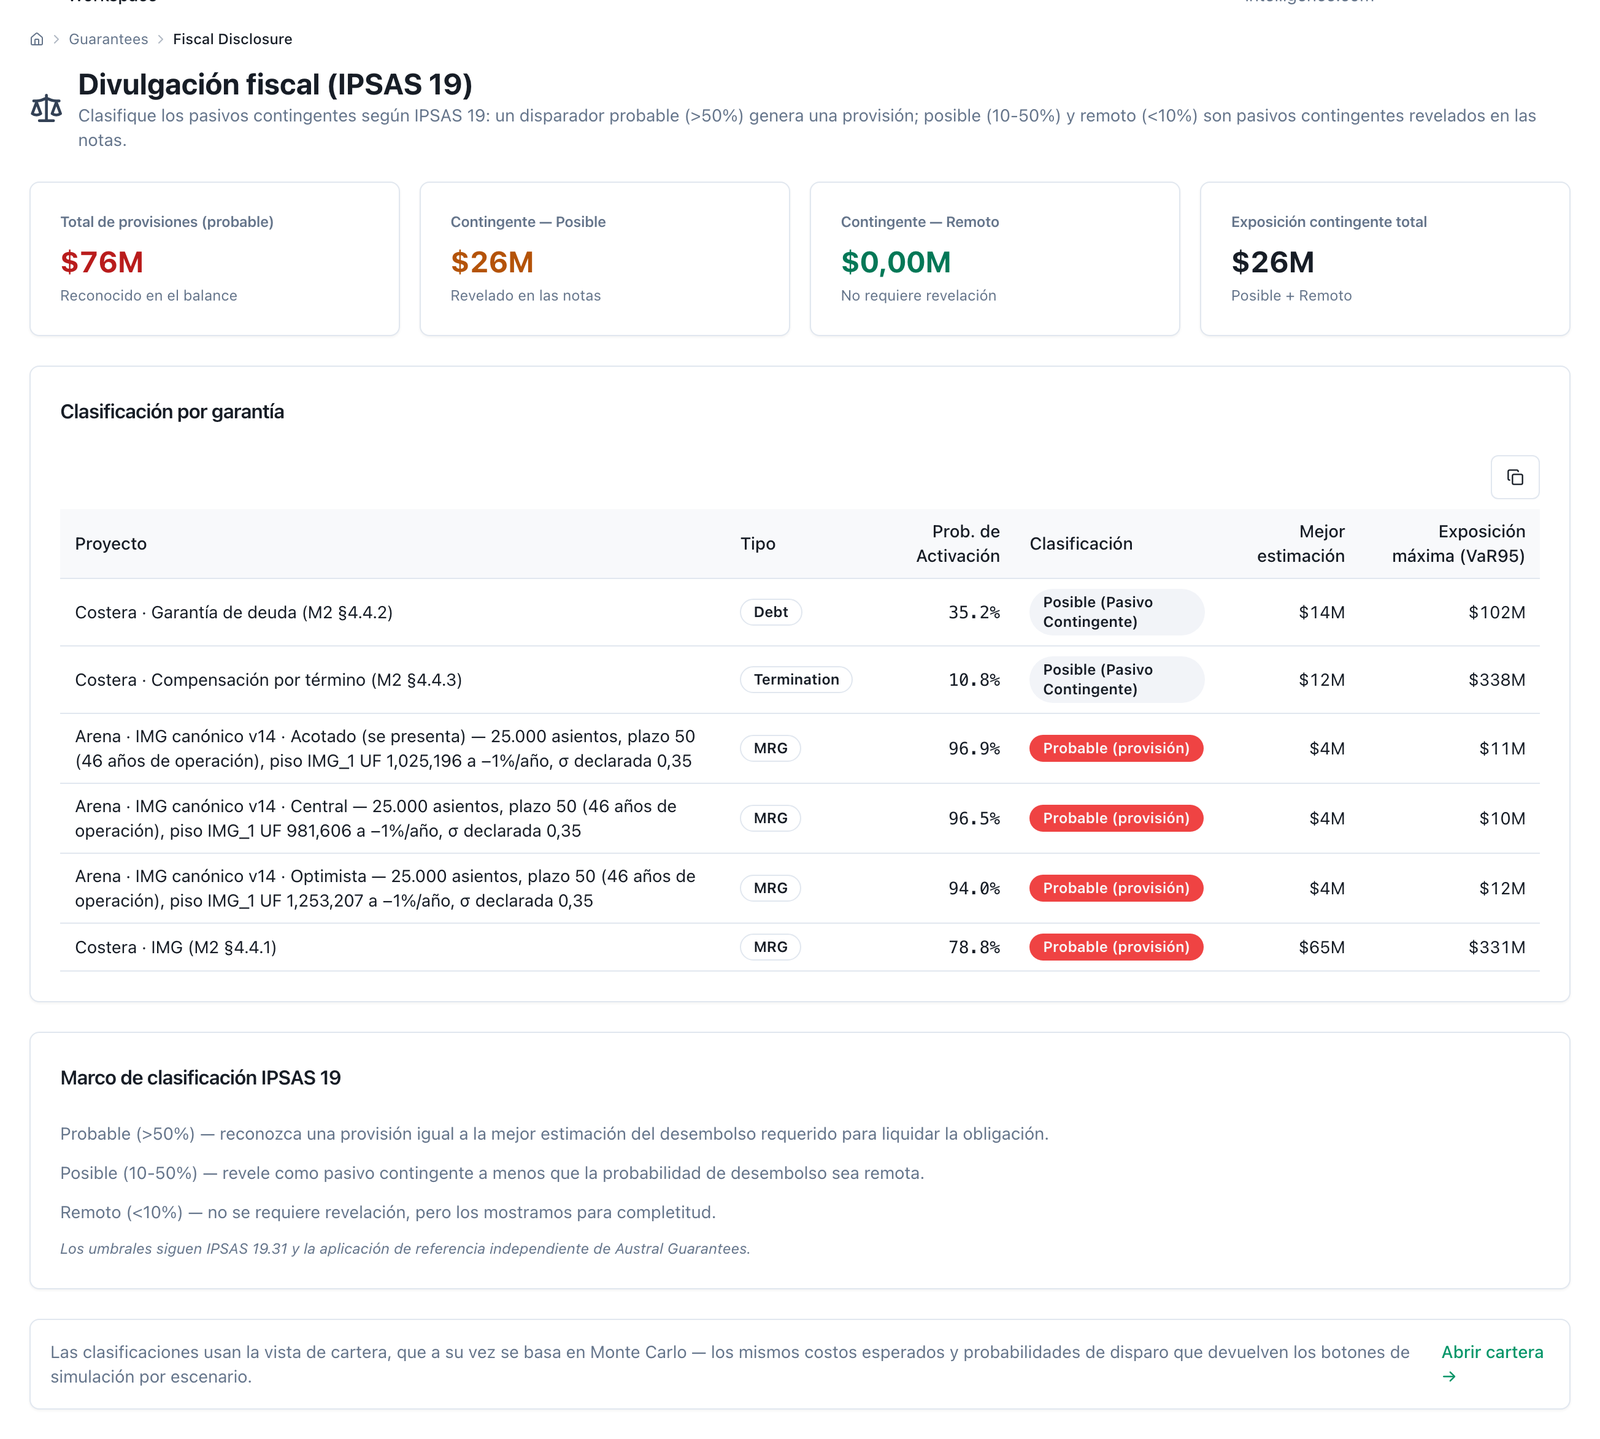Click the Exposición máxima (VaR95) column header

pyautogui.click(x=1458, y=544)
